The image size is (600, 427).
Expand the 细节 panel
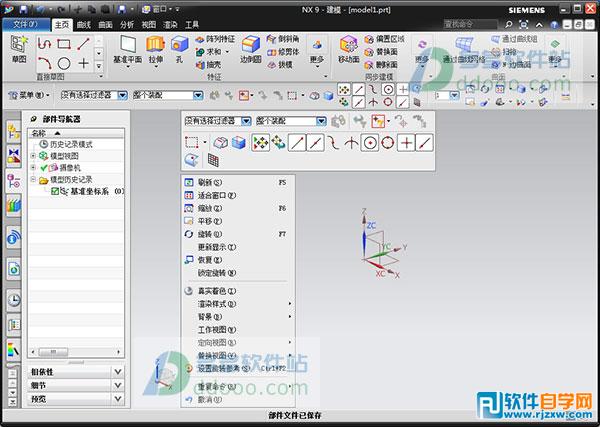point(118,385)
